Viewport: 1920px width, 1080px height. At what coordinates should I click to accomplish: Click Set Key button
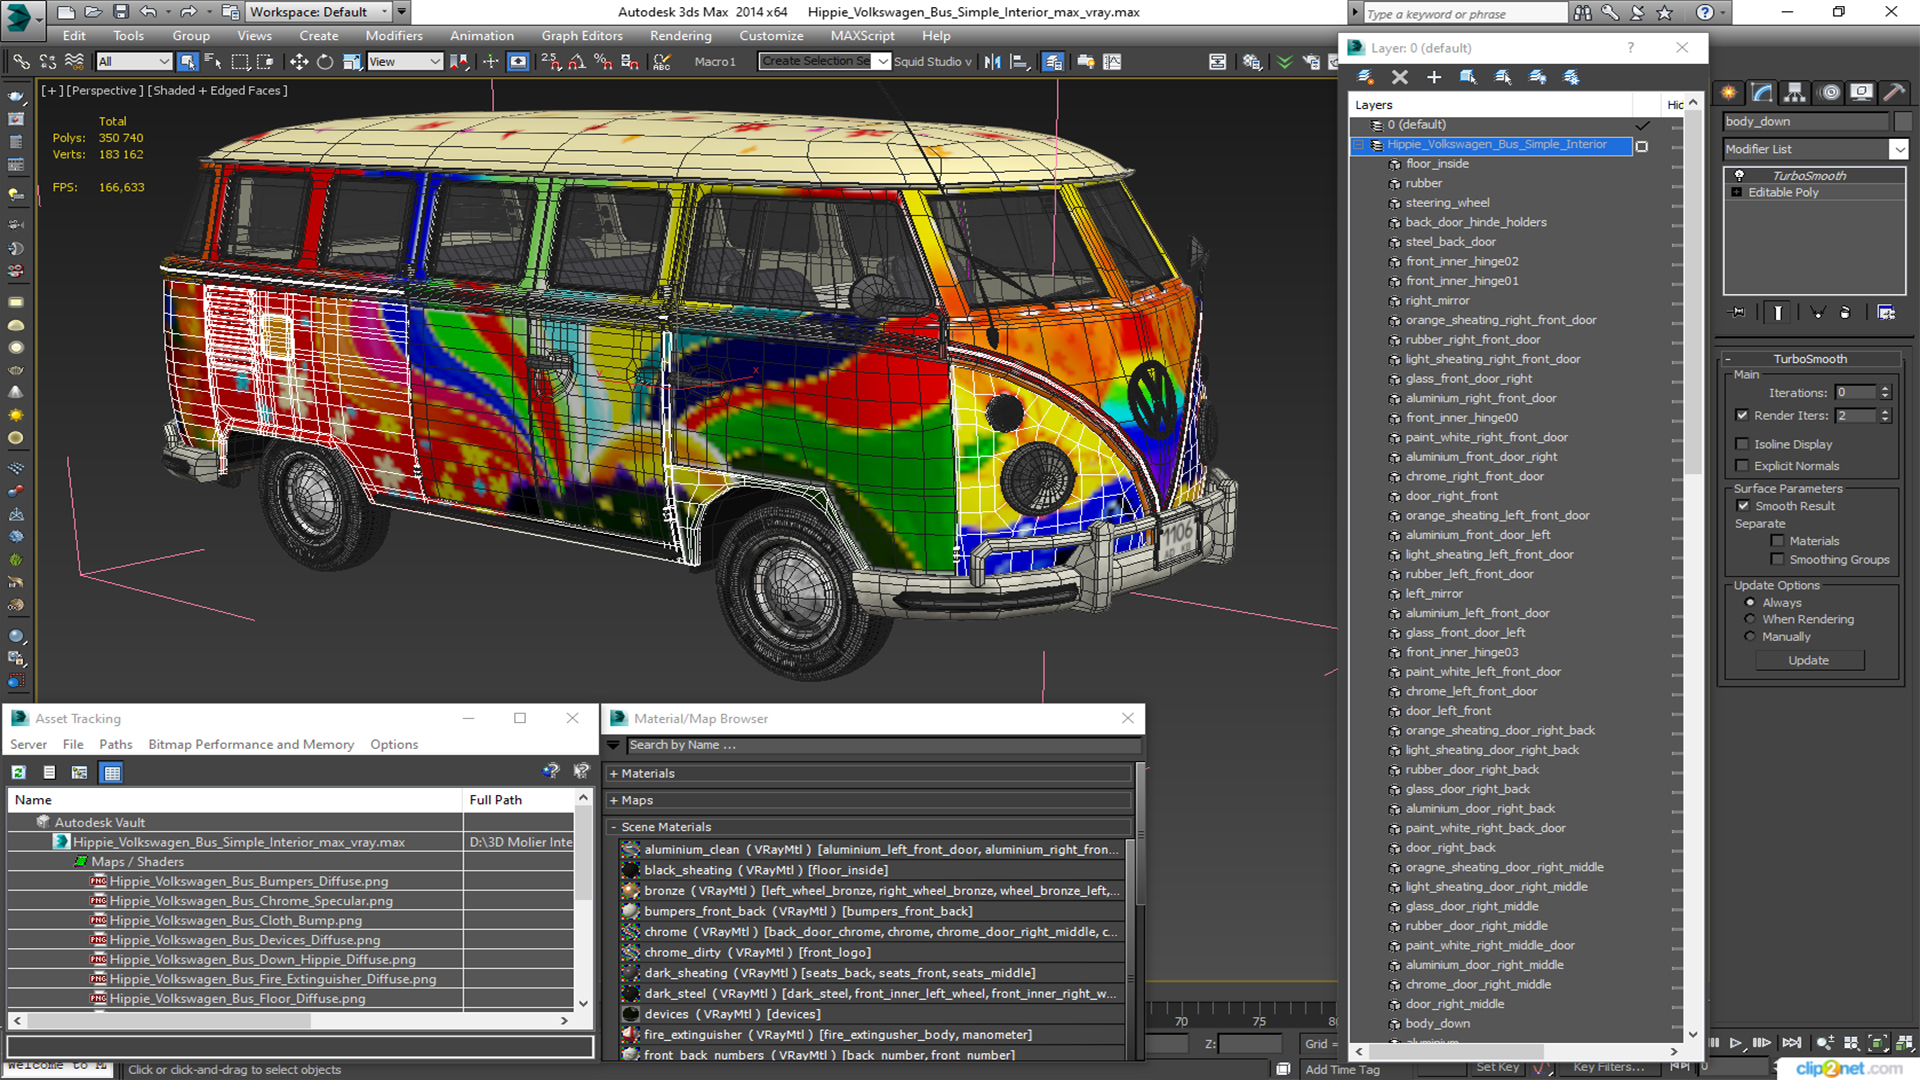(1497, 1067)
